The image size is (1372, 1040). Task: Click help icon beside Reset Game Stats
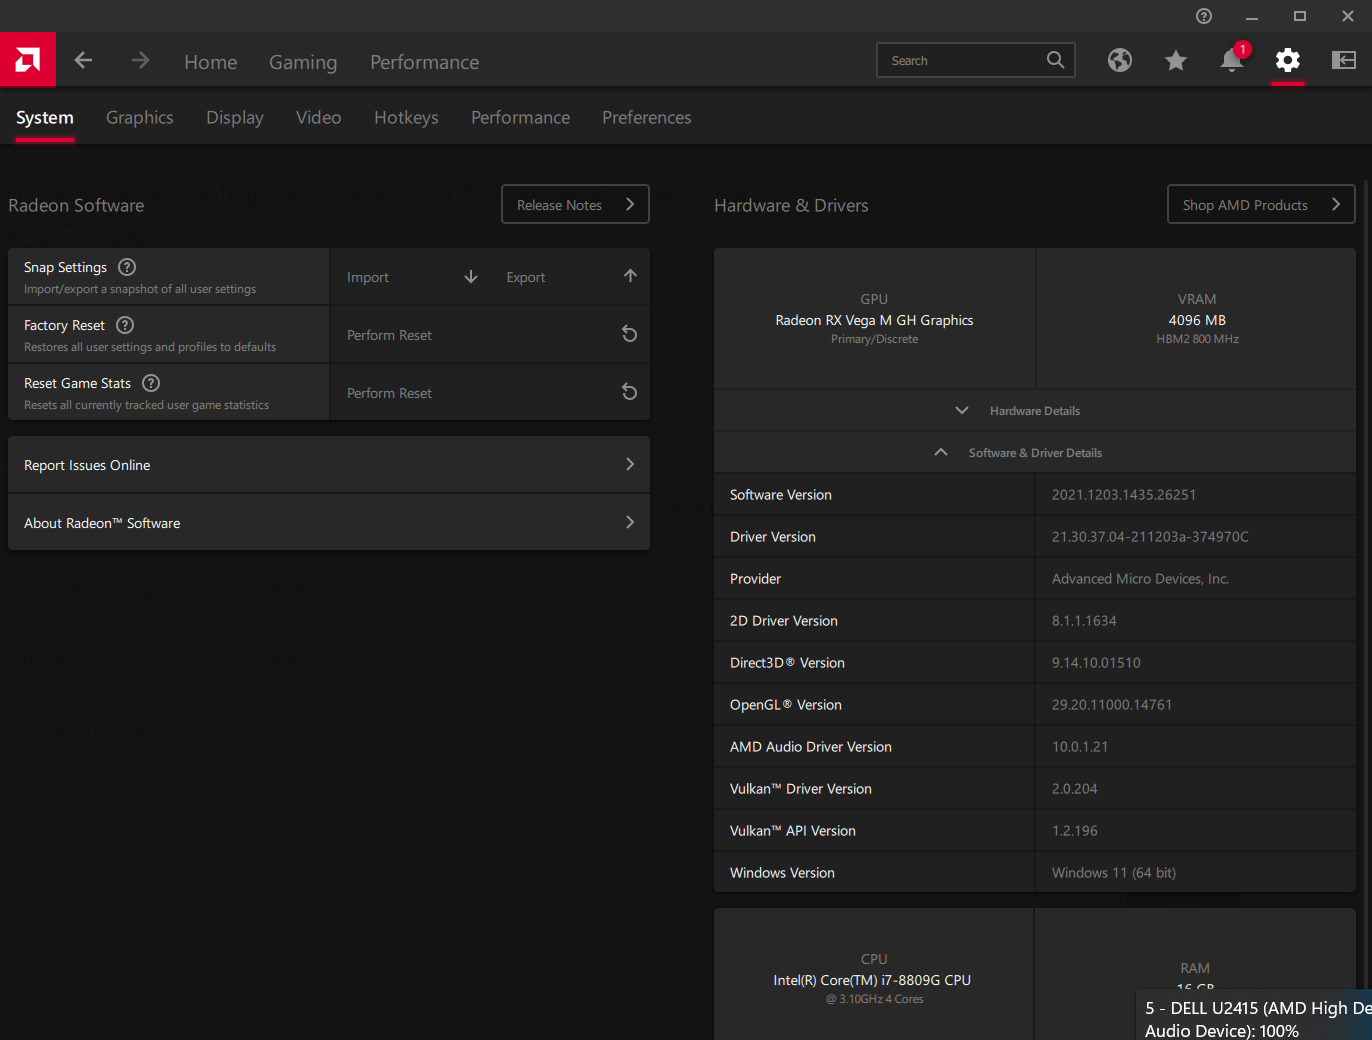click(x=151, y=383)
